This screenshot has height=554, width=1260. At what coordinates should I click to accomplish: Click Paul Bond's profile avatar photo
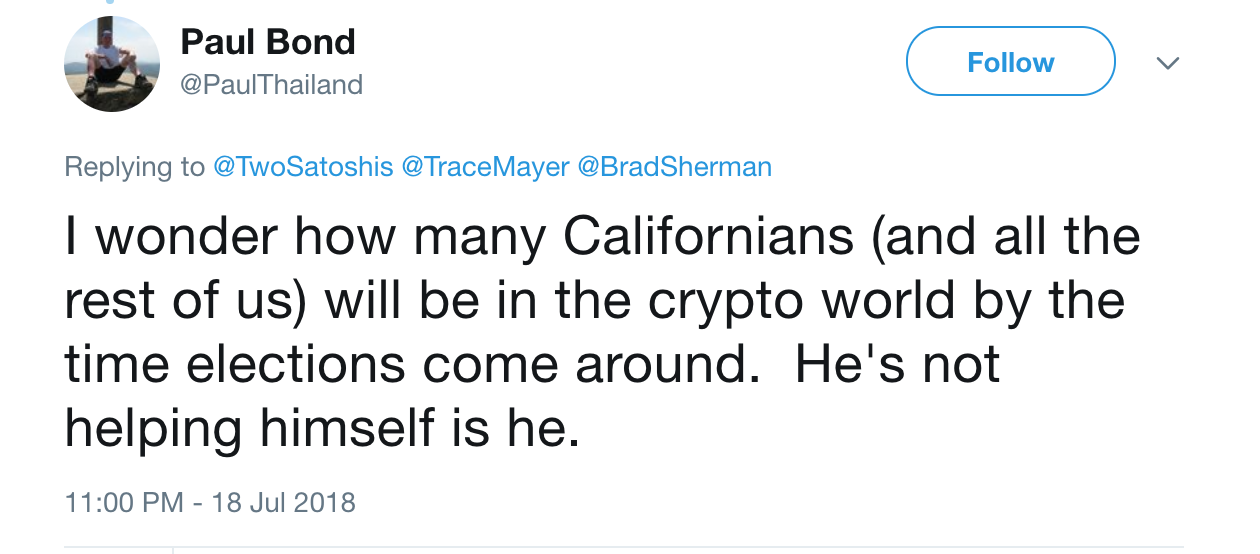pos(112,64)
